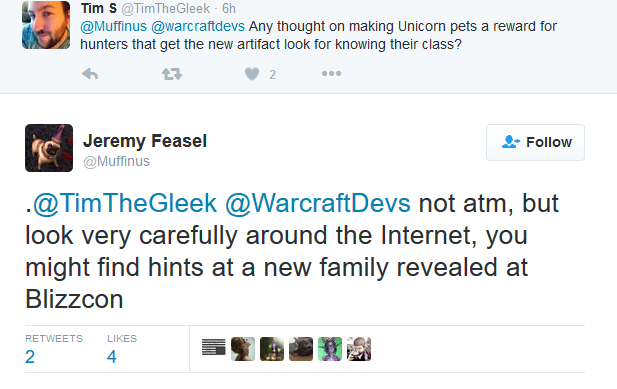Viewport: 617px width, 389px height.
Task: Open @WarcraftDevs mention in Jeremy's reply
Action: tap(318, 204)
